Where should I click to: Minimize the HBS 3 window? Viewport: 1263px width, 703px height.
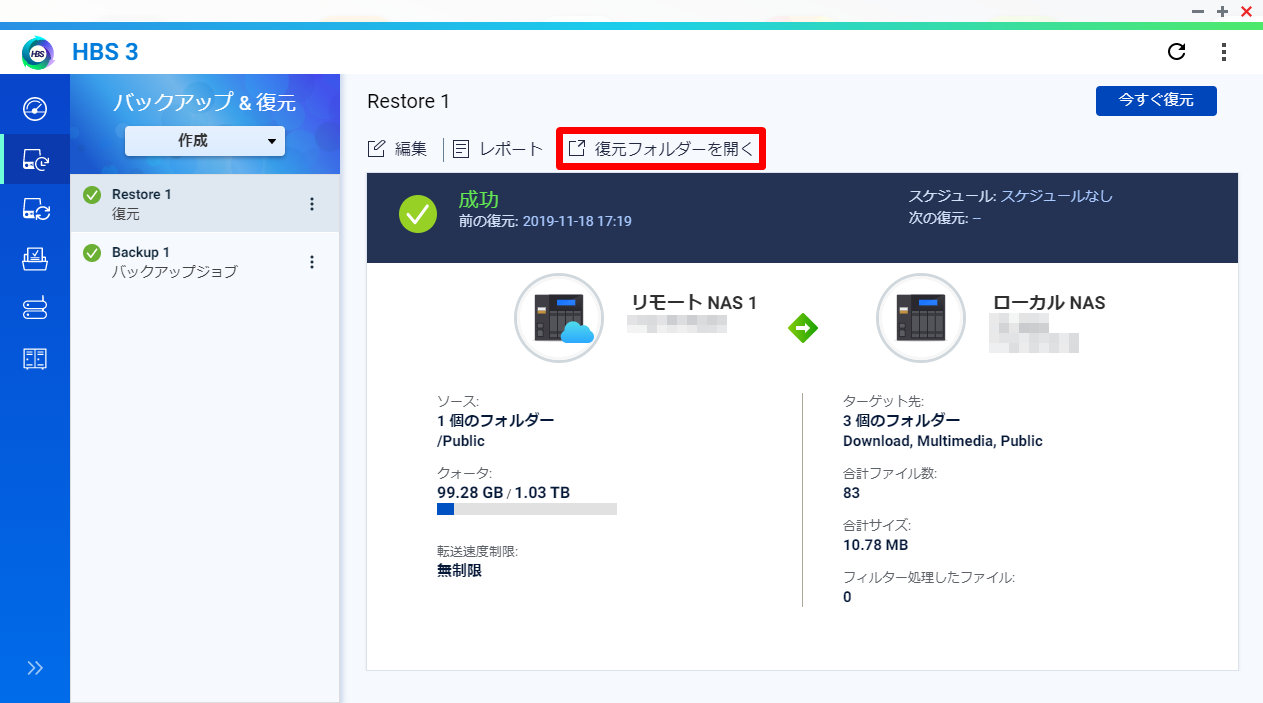[1198, 11]
